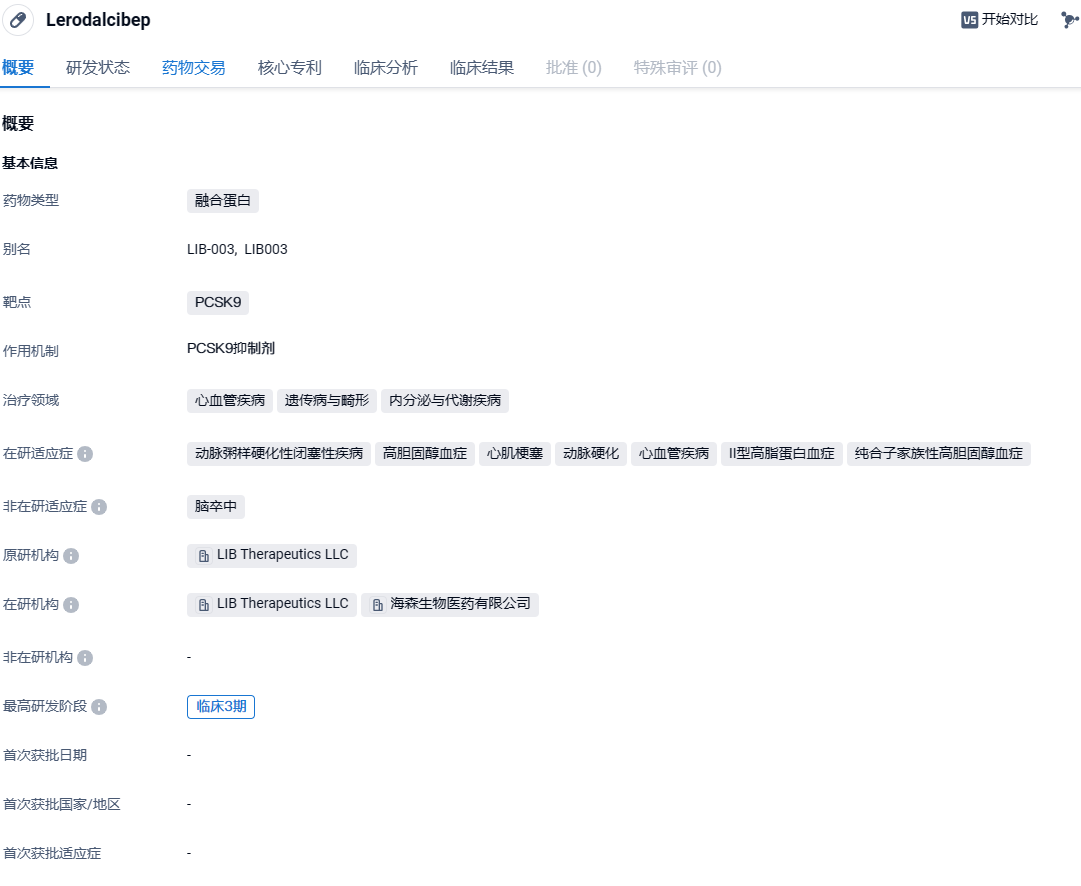Screen dimensions: 1081x886
Task: Click info icon next to 原研机构
Action: pos(71,556)
